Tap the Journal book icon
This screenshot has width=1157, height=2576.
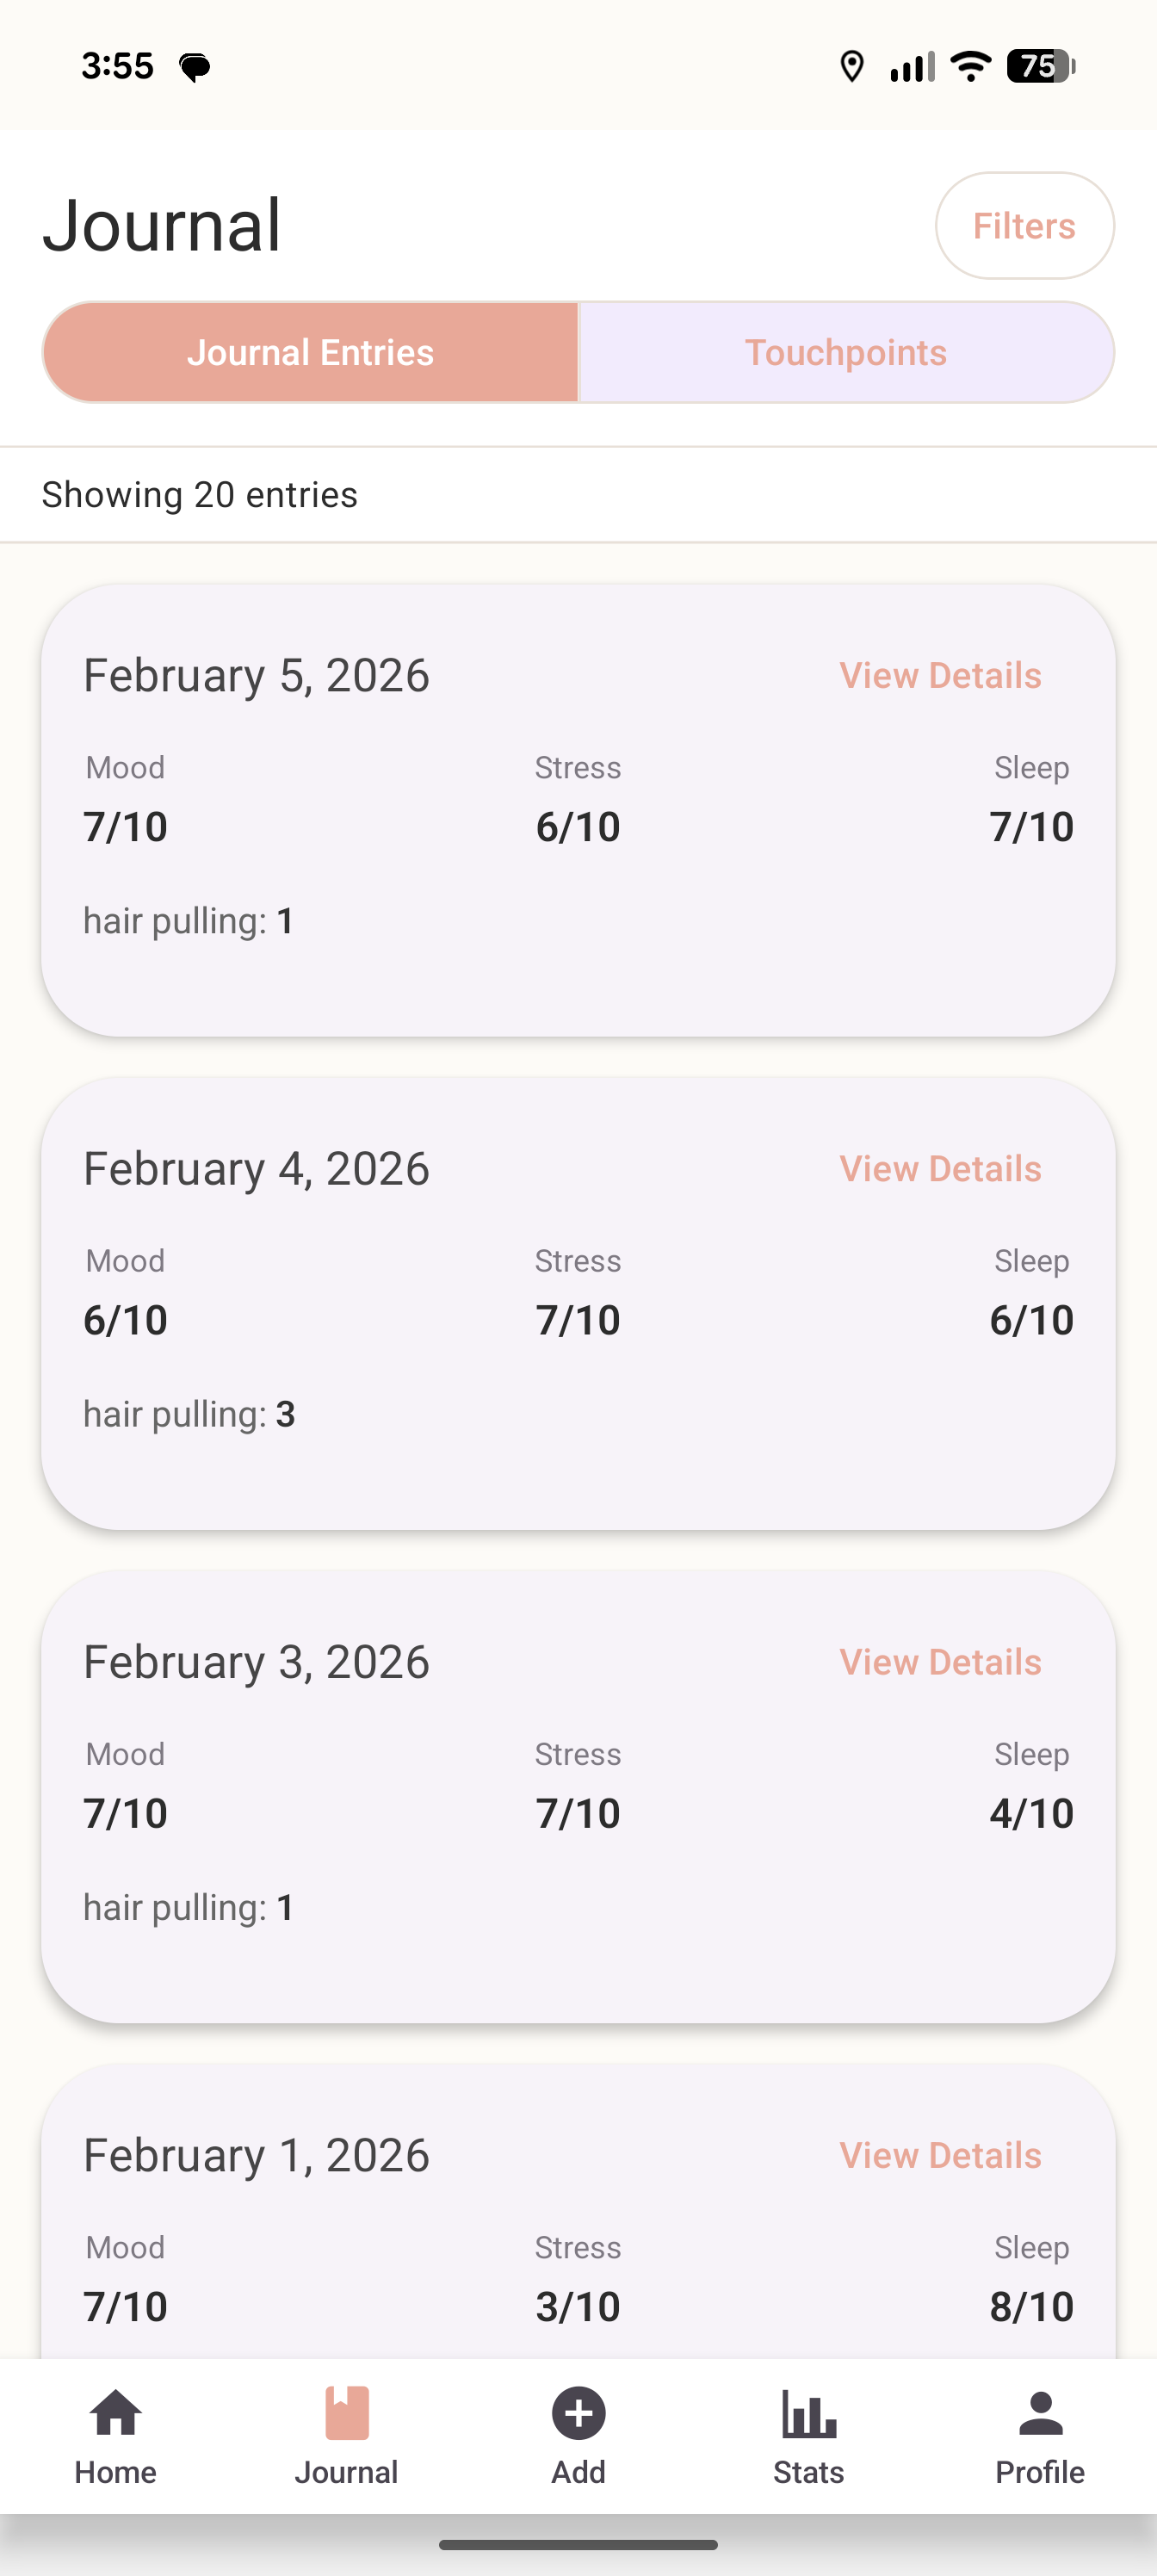(346, 2415)
